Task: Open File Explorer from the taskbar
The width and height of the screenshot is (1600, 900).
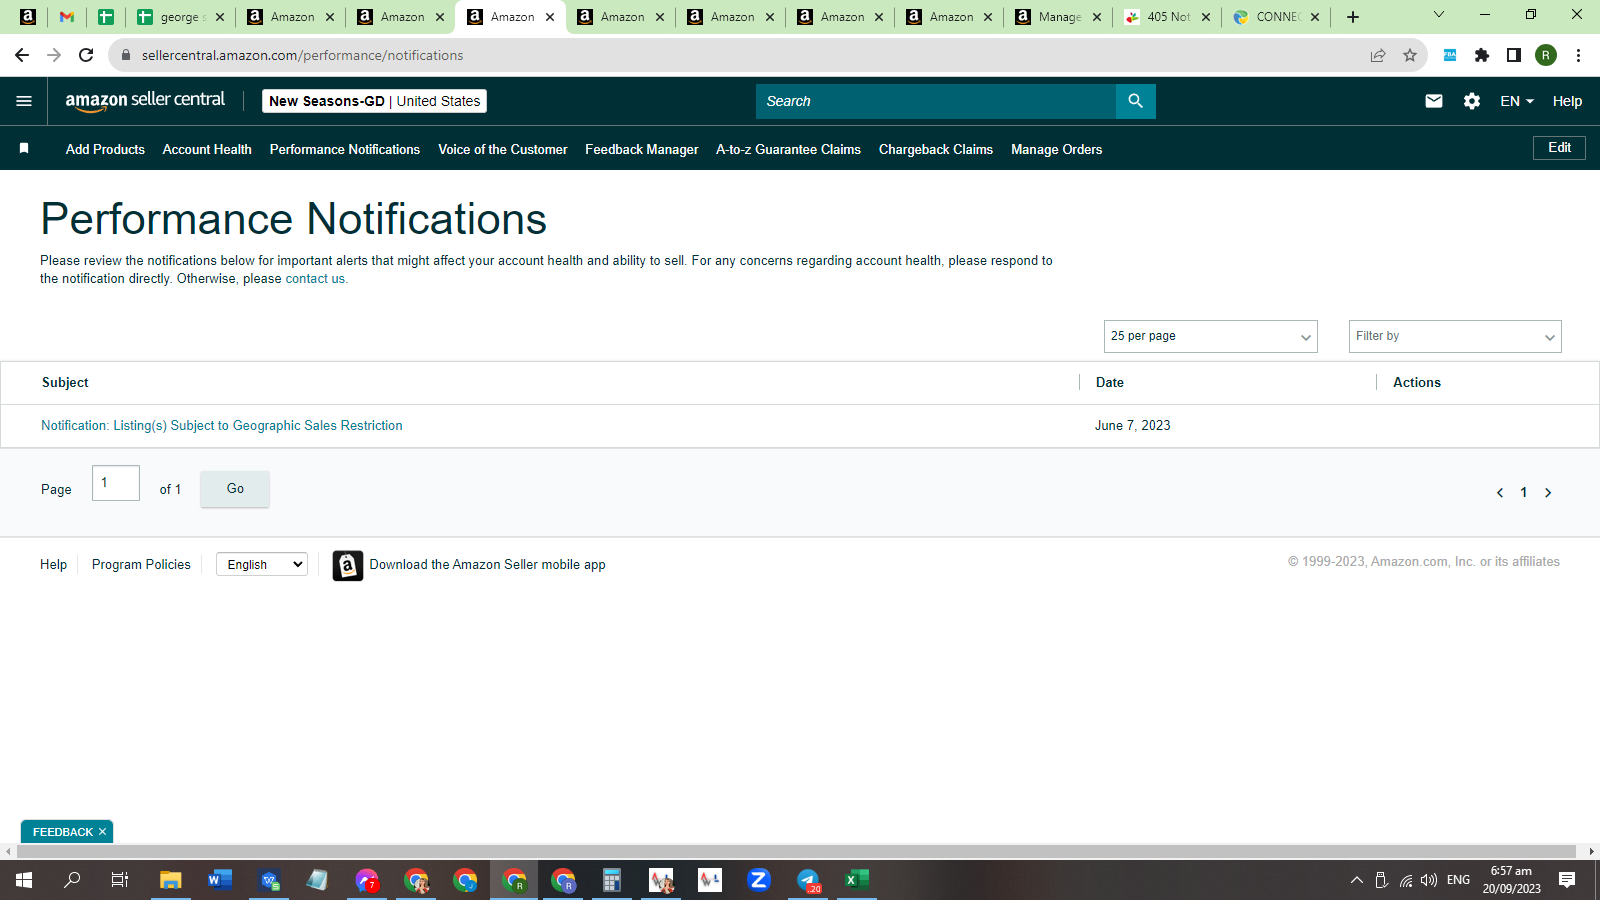Action: (171, 880)
